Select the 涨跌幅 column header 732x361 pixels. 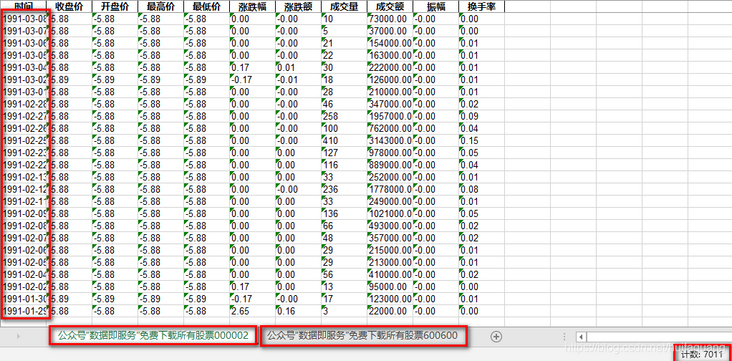point(252,7)
